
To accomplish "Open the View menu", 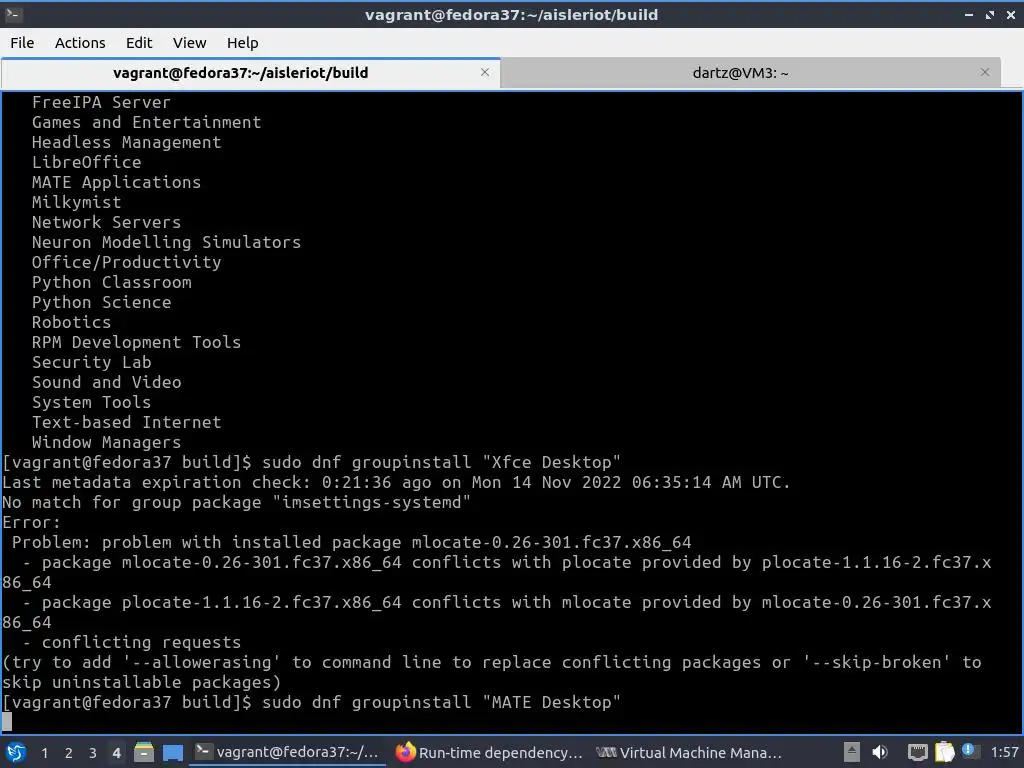I will click(189, 43).
